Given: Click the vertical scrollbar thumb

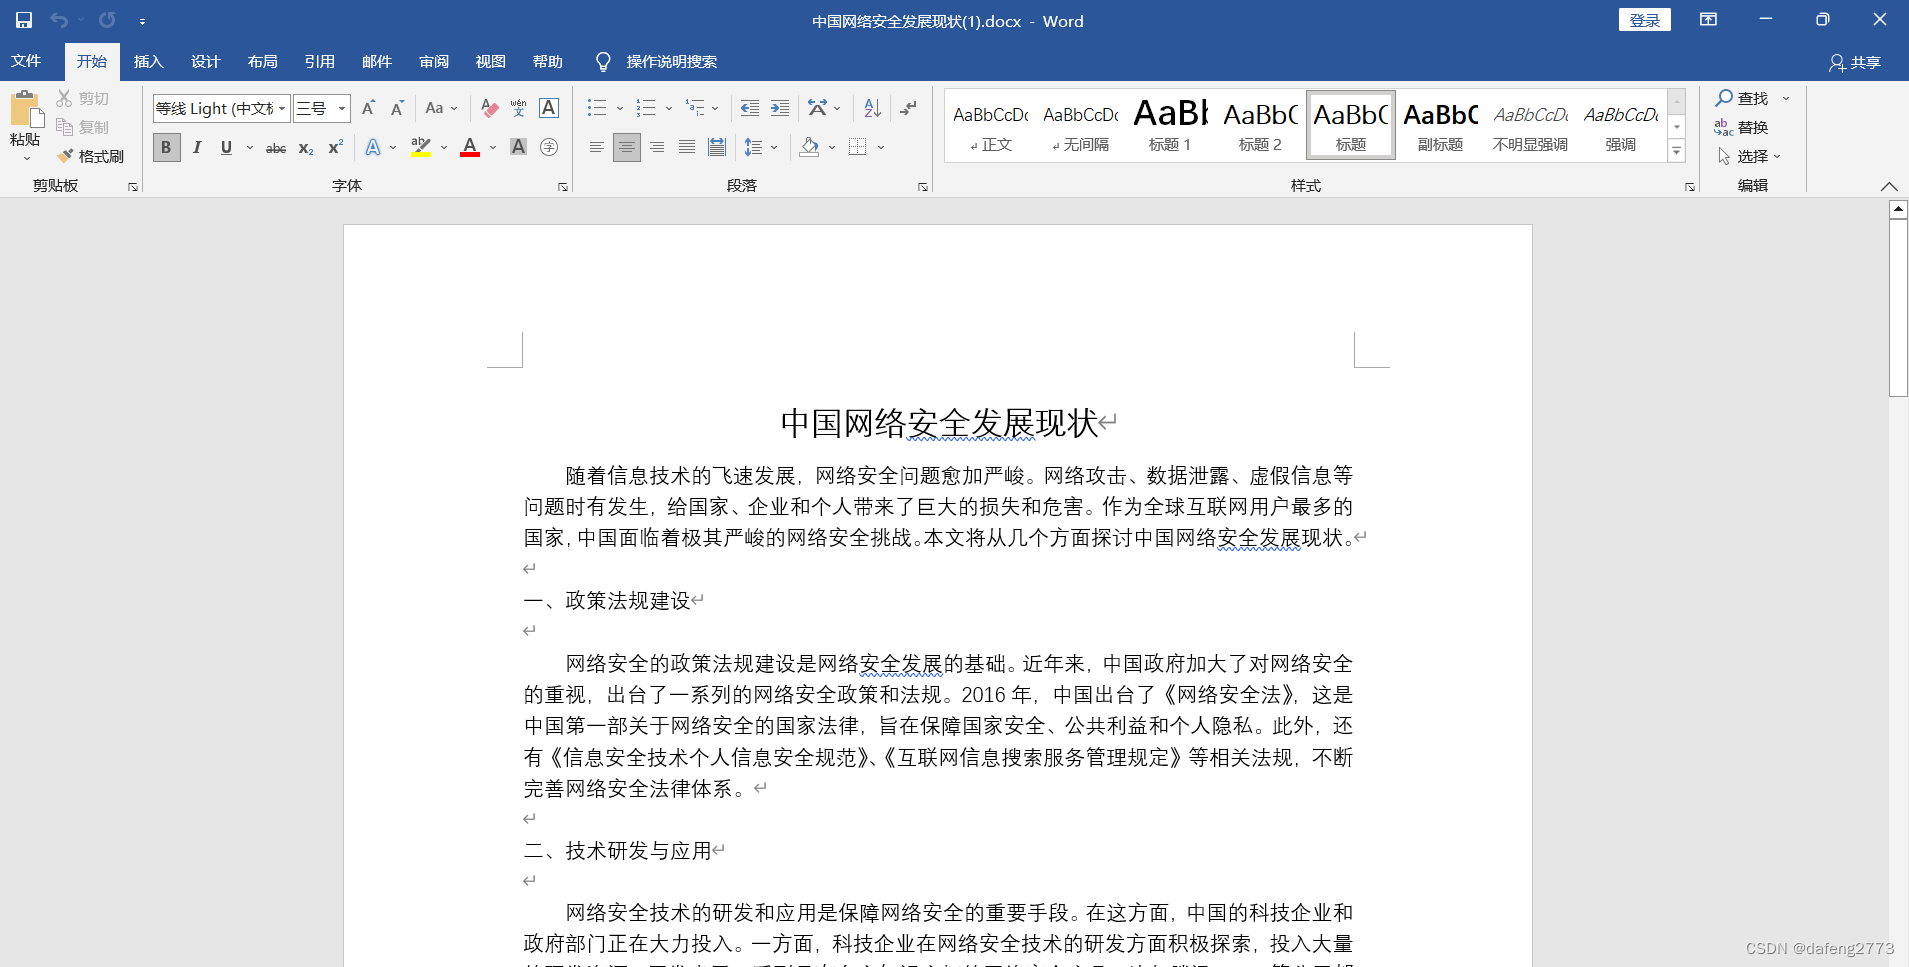Looking at the screenshot, I should click(1898, 308).
